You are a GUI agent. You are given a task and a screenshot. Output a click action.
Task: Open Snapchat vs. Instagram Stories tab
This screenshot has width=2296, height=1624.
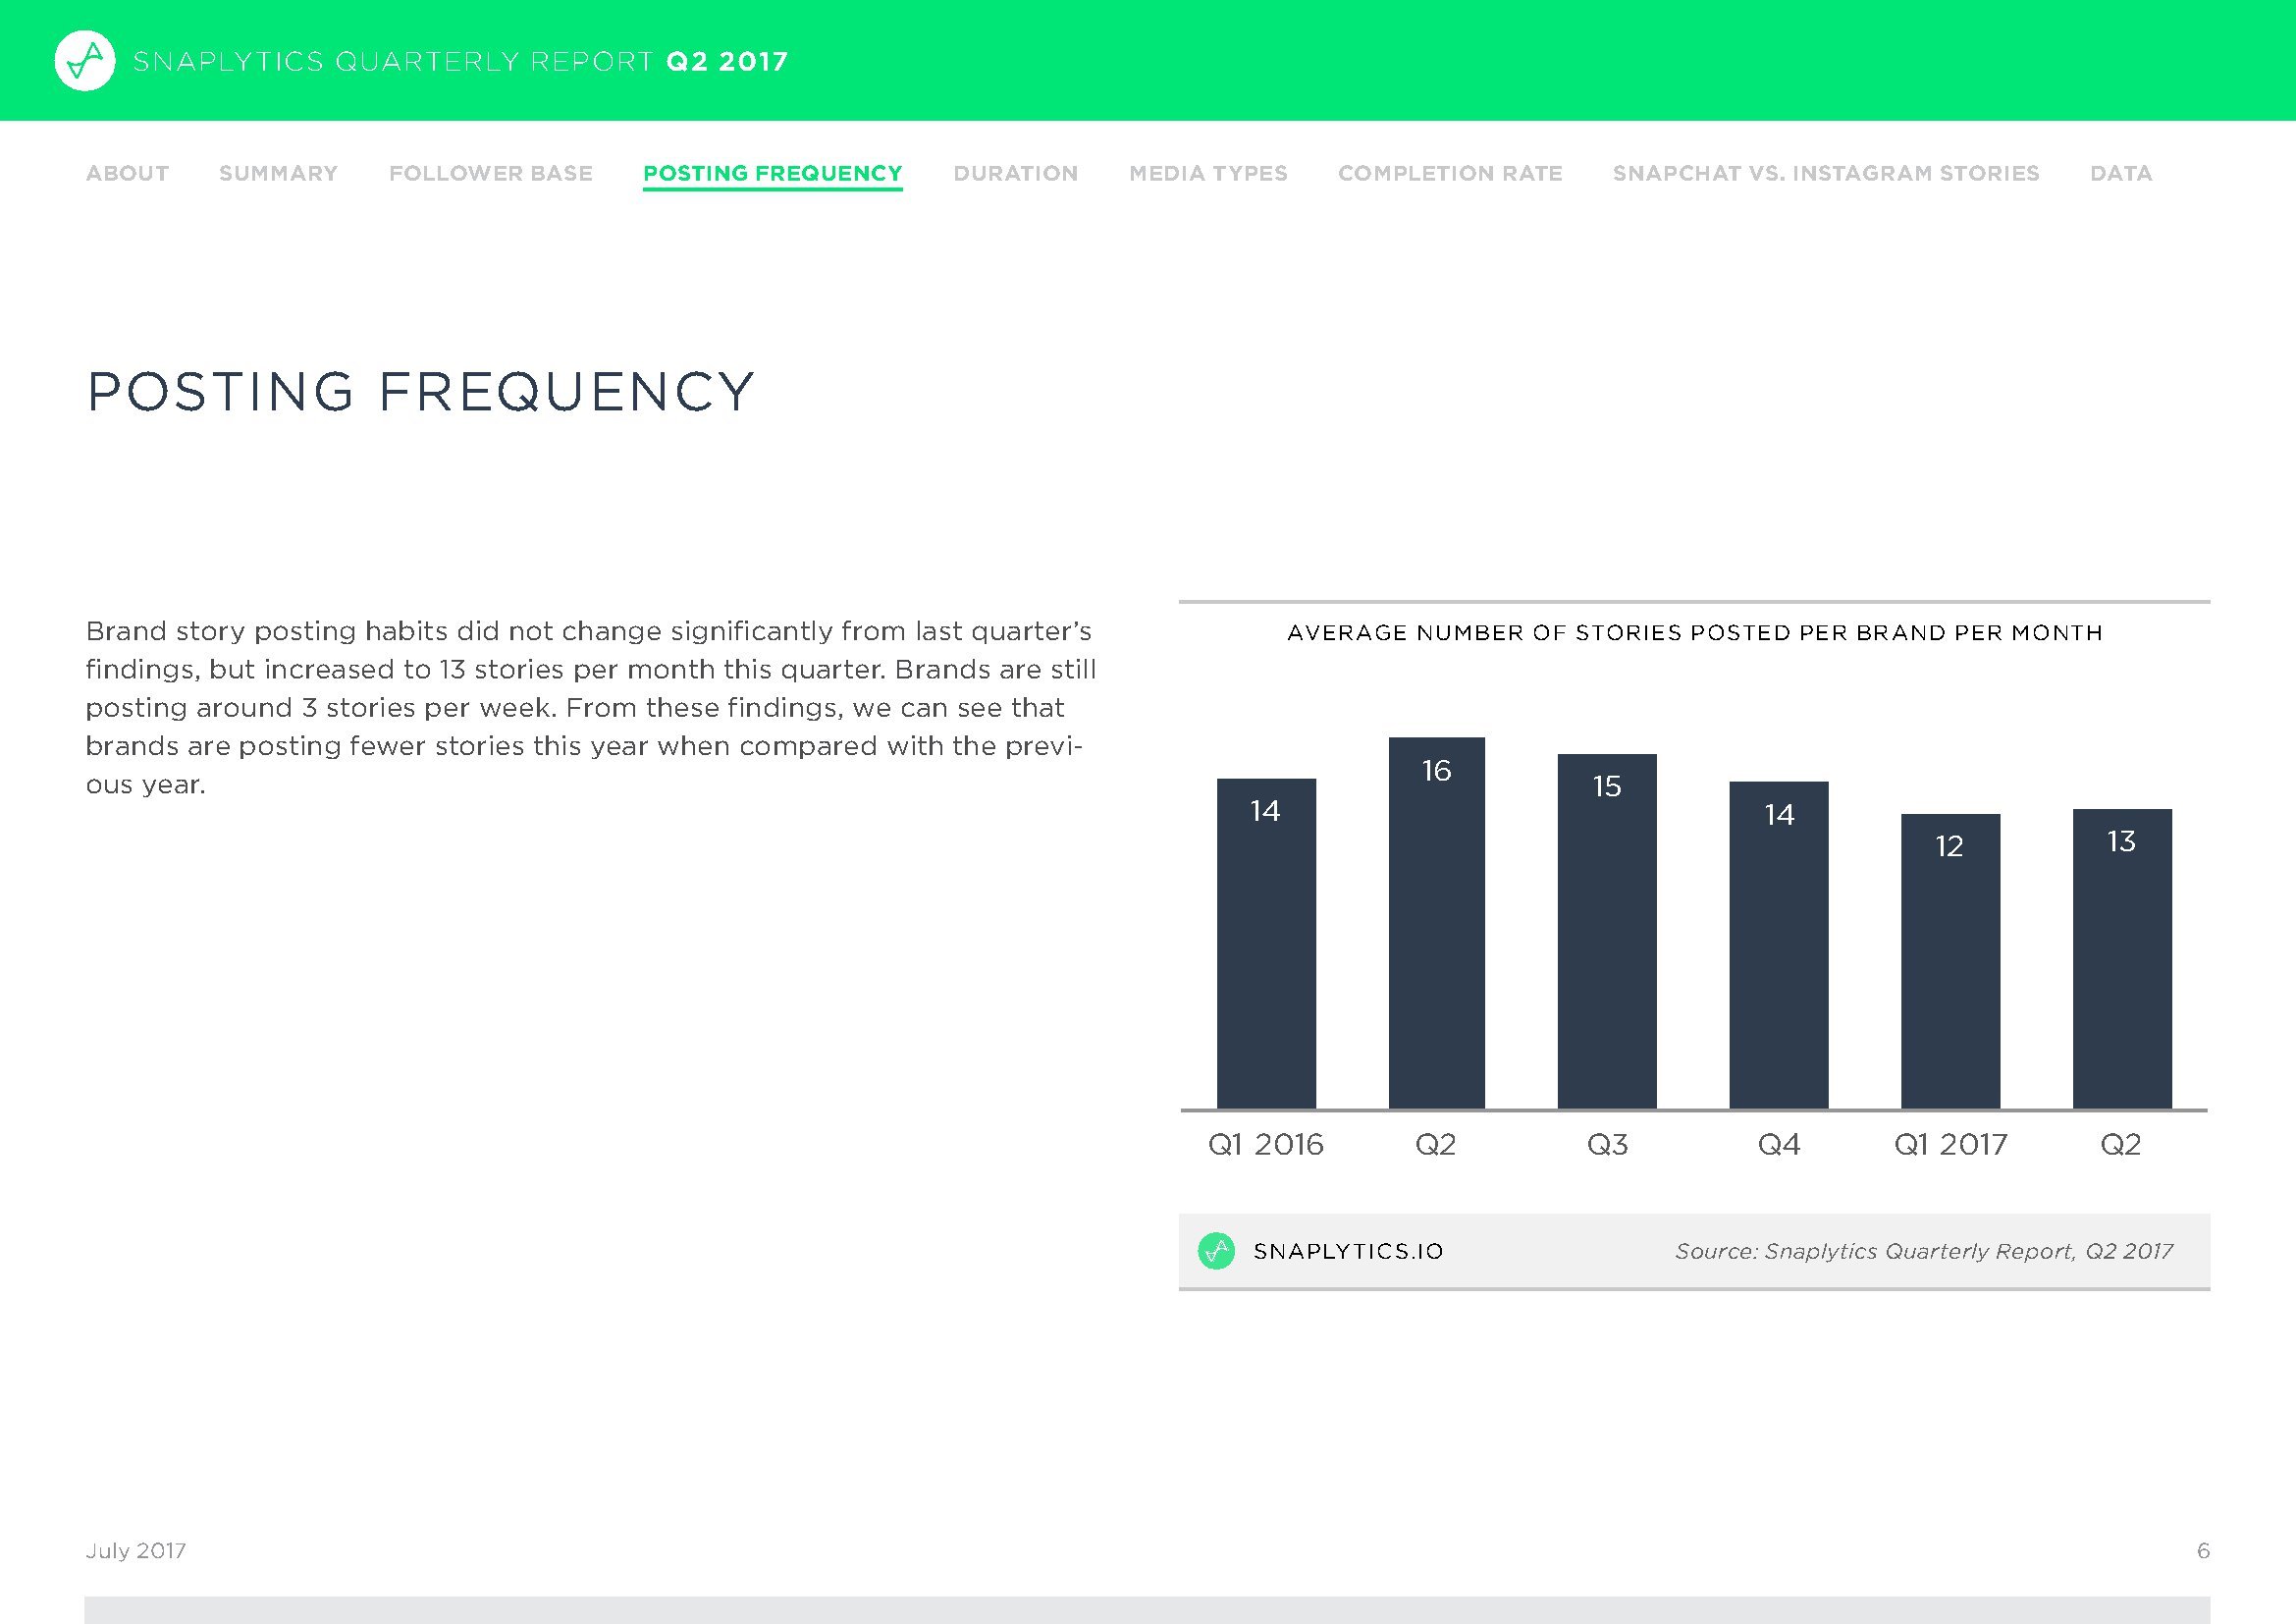(1825, 173)
